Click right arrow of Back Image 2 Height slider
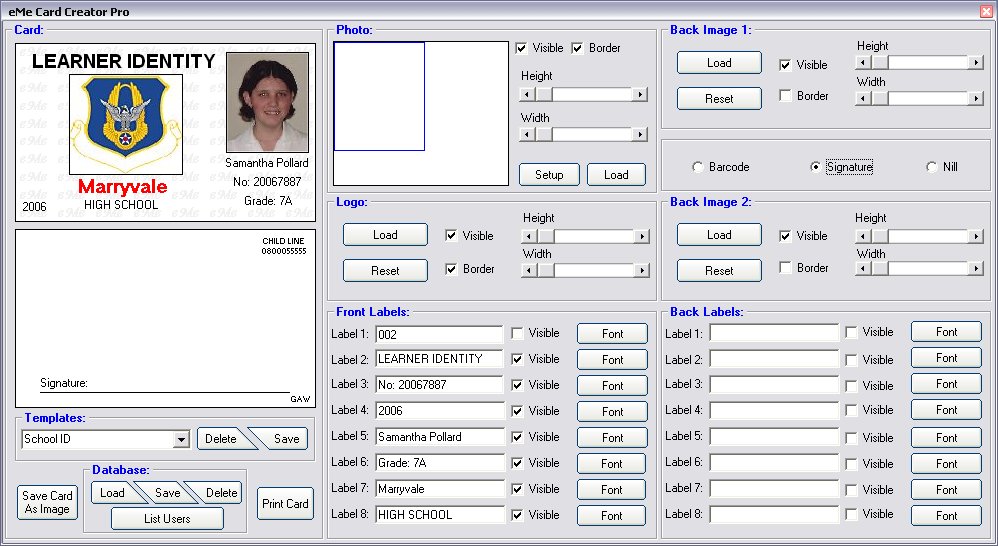The width and height of the screenshot is (998, 546). tap(975, 235)
